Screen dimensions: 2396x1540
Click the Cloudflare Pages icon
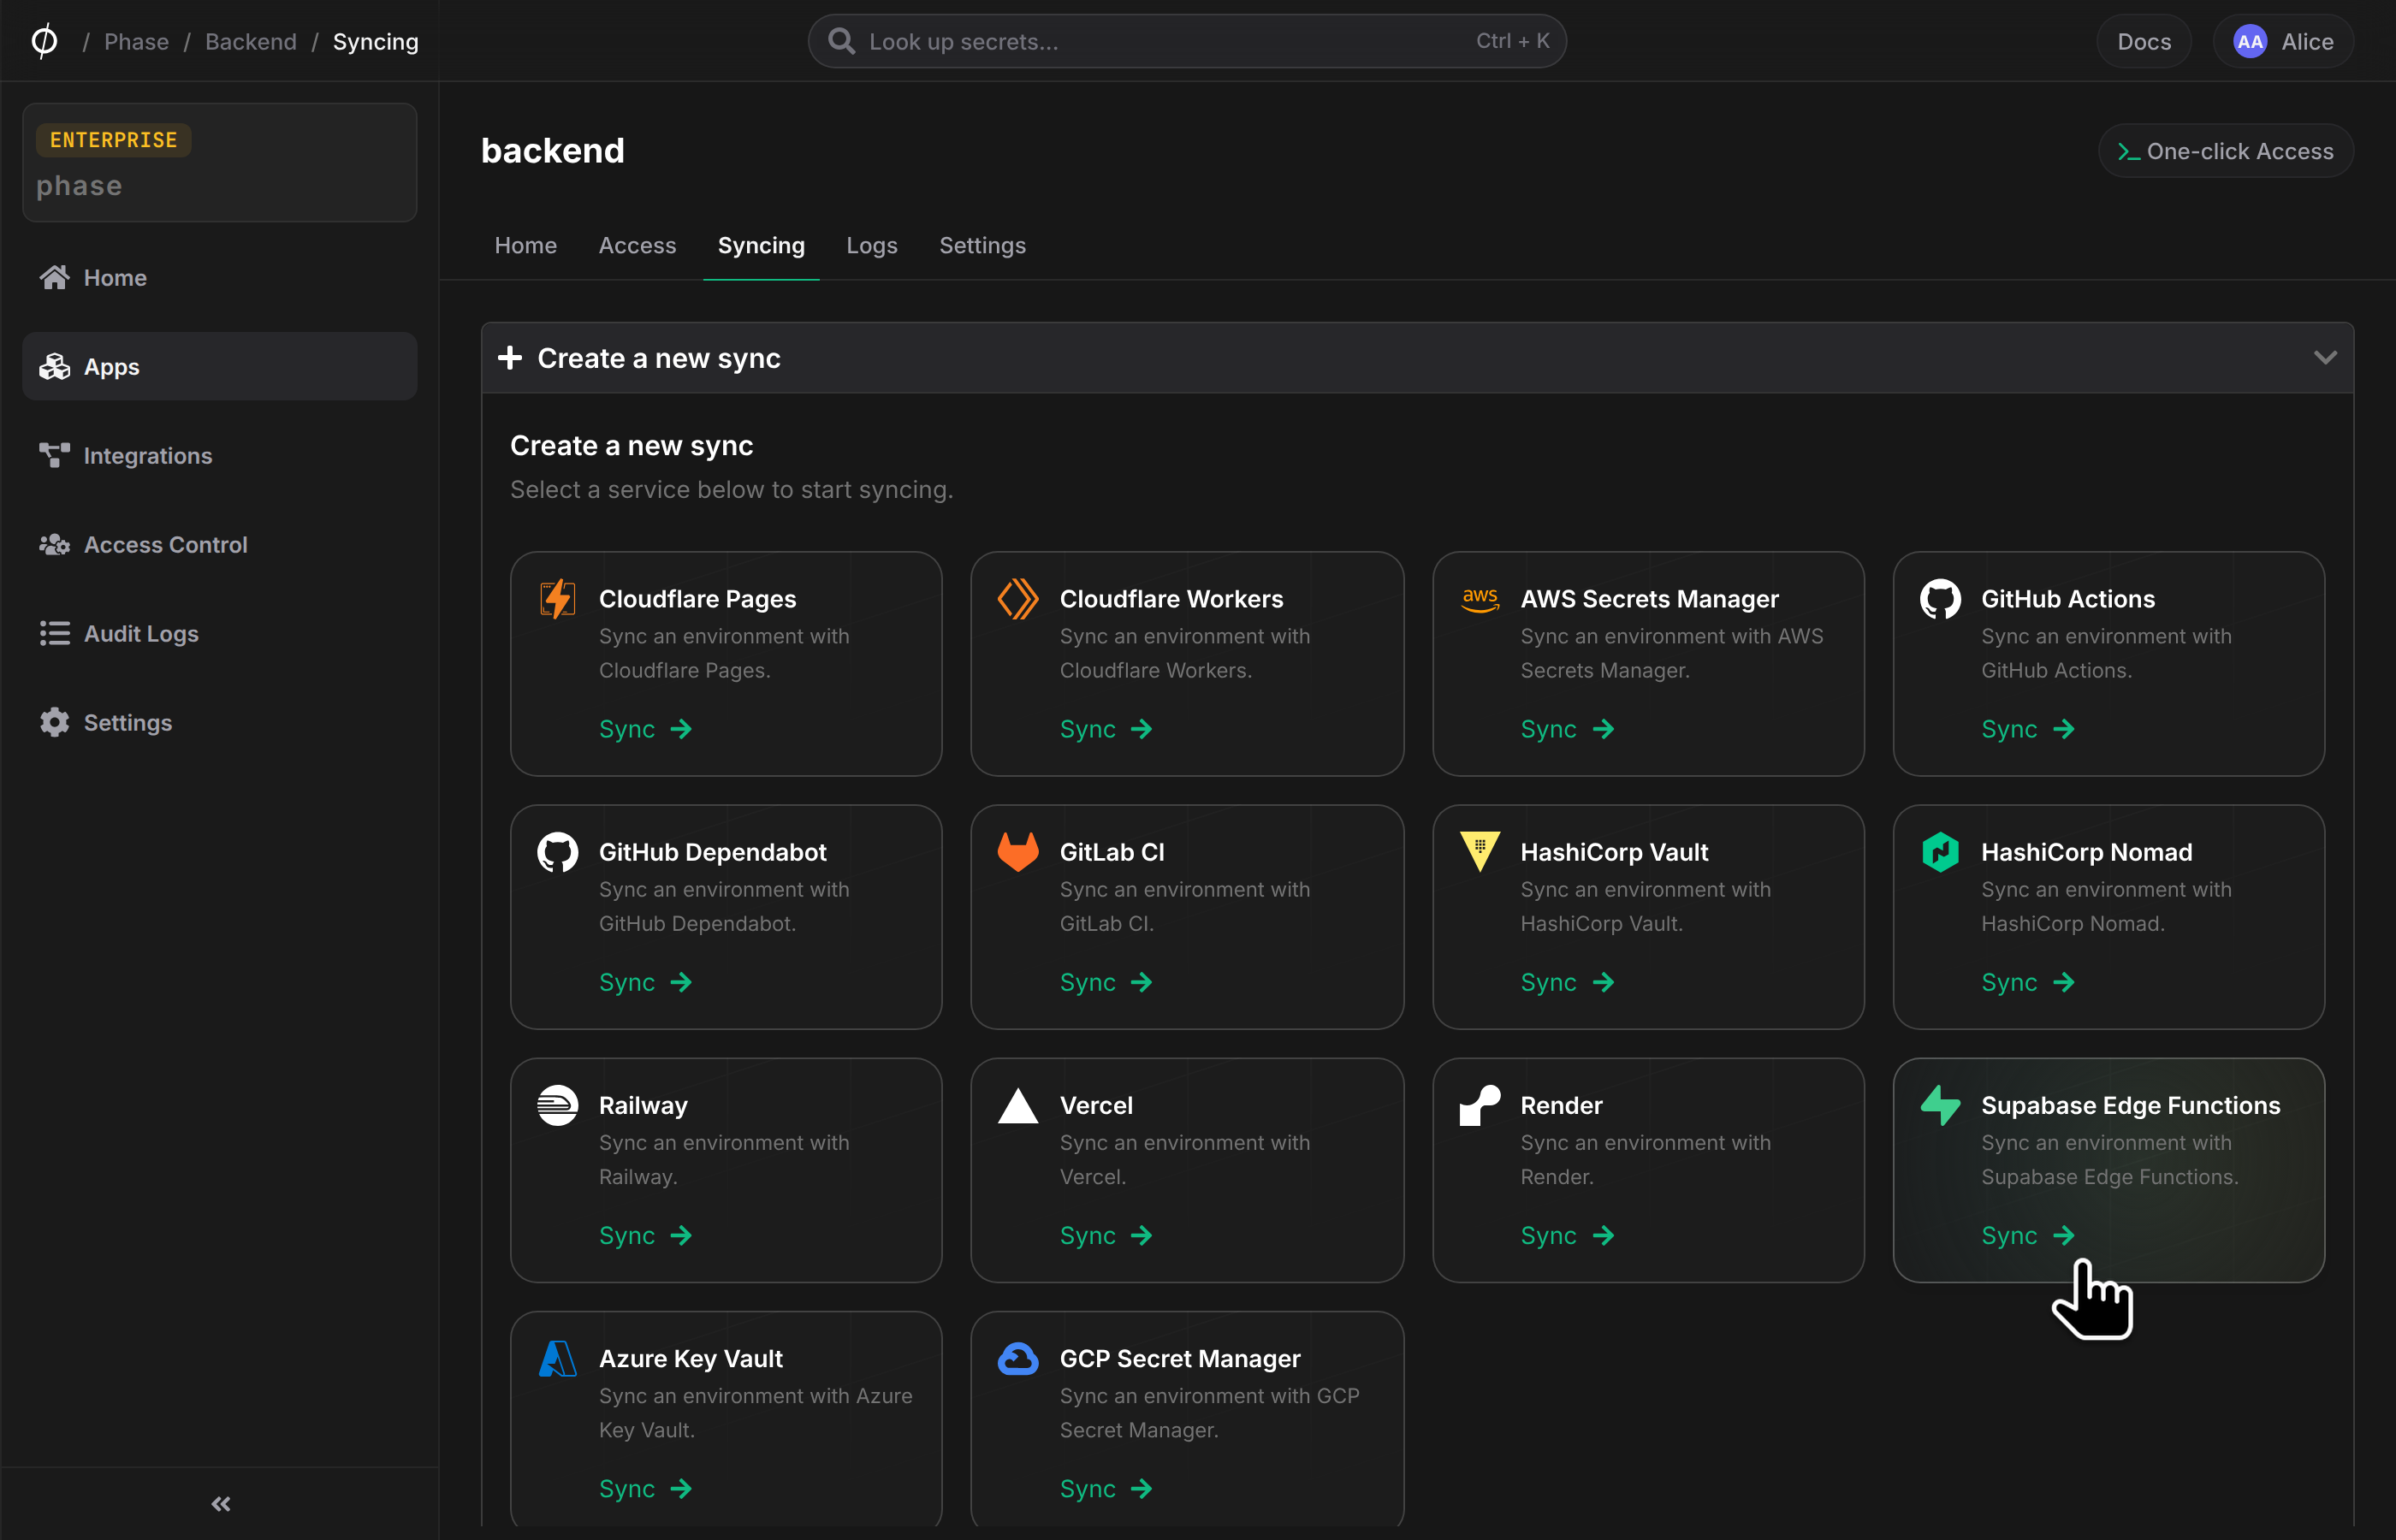point(558,599)
